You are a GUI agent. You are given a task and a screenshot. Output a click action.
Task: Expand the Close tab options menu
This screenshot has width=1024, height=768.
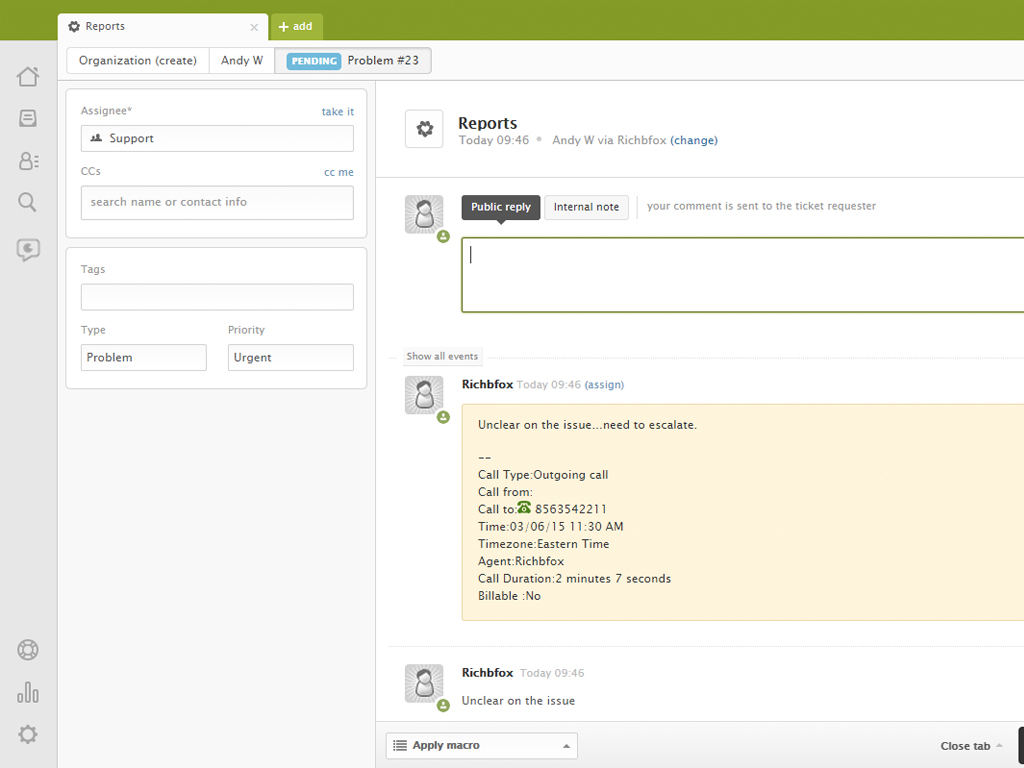pos(971,746)
